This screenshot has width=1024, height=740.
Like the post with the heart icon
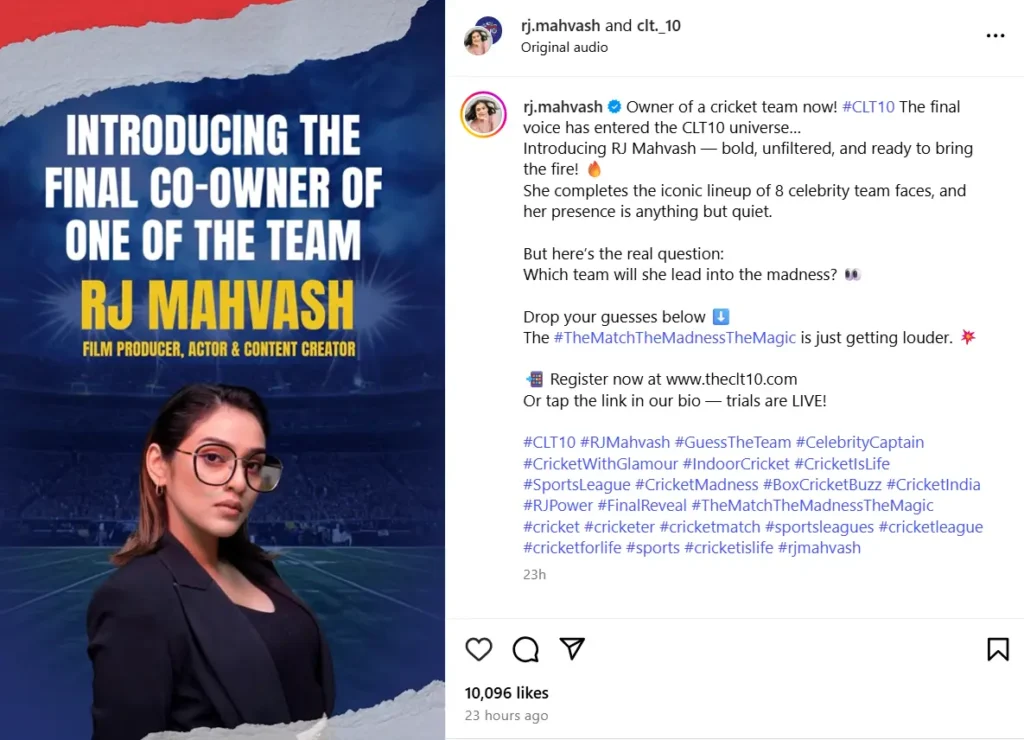[479, 649]
